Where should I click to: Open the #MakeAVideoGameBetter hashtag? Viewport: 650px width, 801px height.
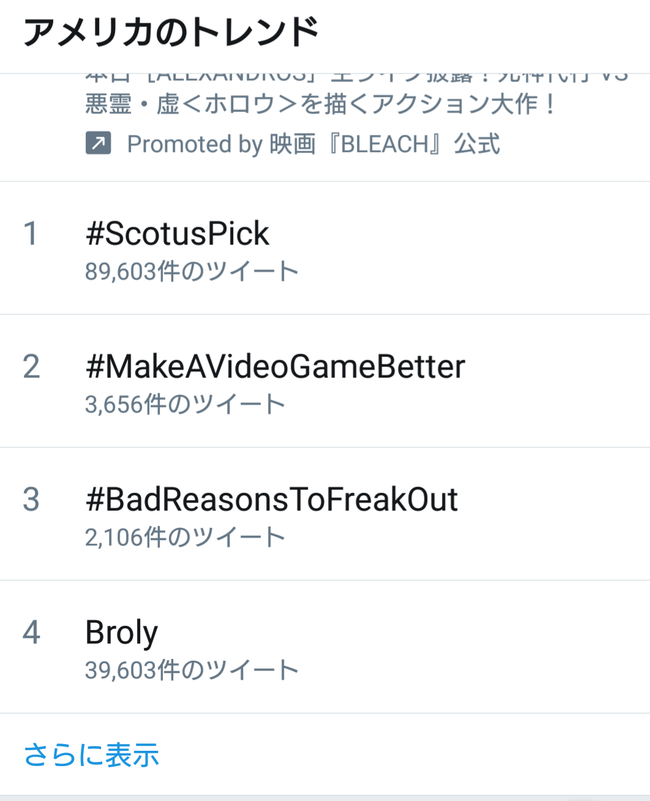[x=275, y=367]
